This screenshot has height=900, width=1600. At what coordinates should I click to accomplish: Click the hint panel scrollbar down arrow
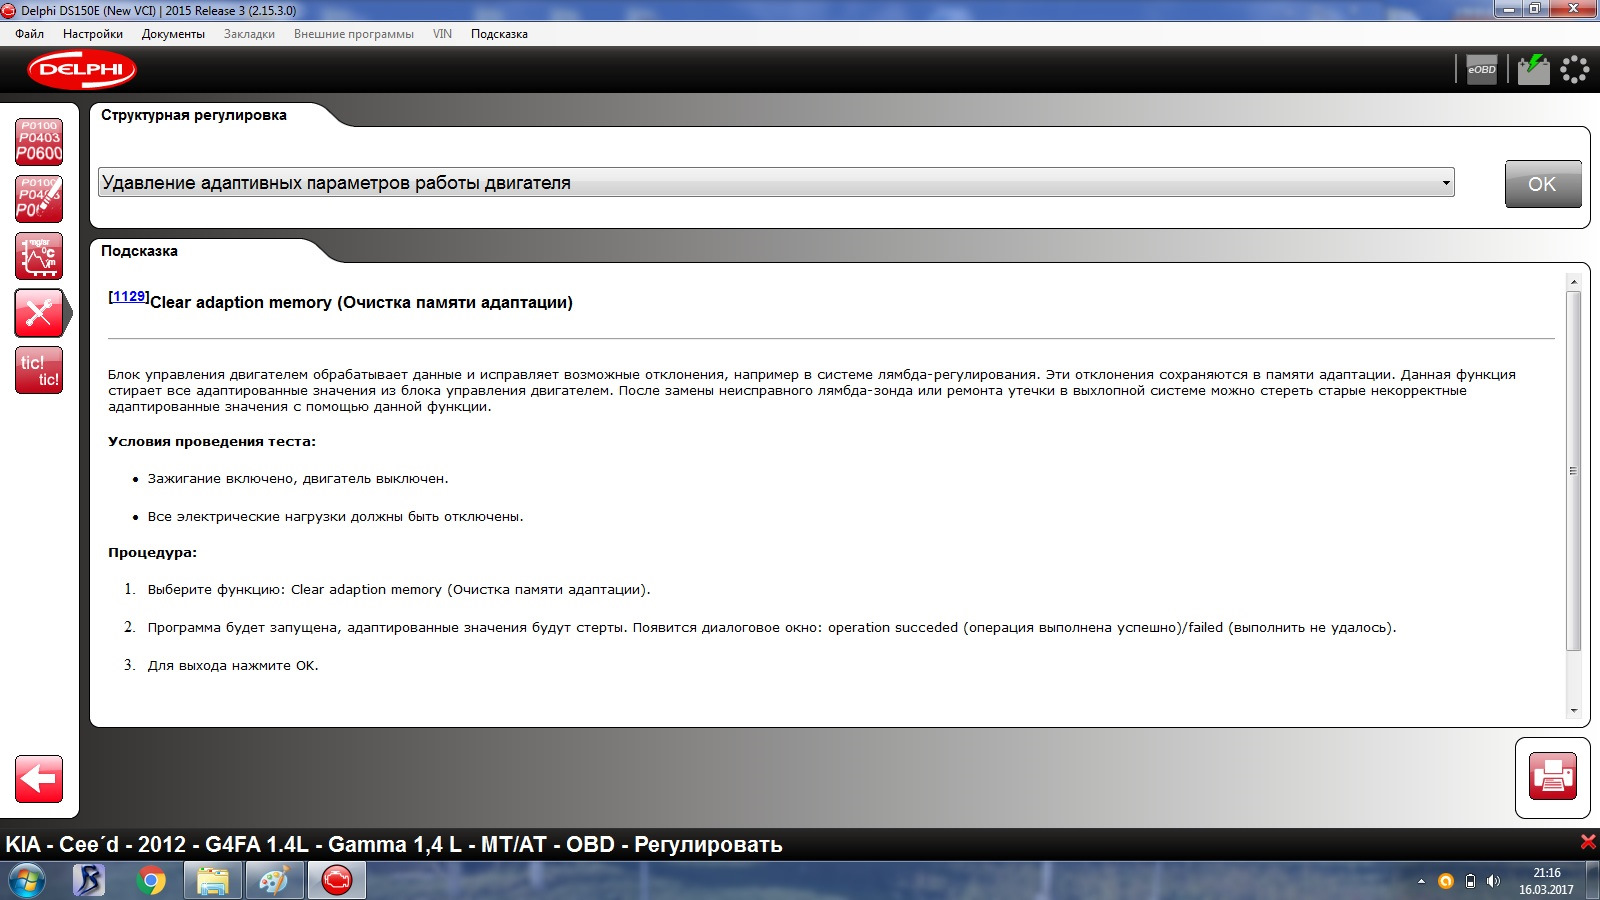[x=1574, y=711]
